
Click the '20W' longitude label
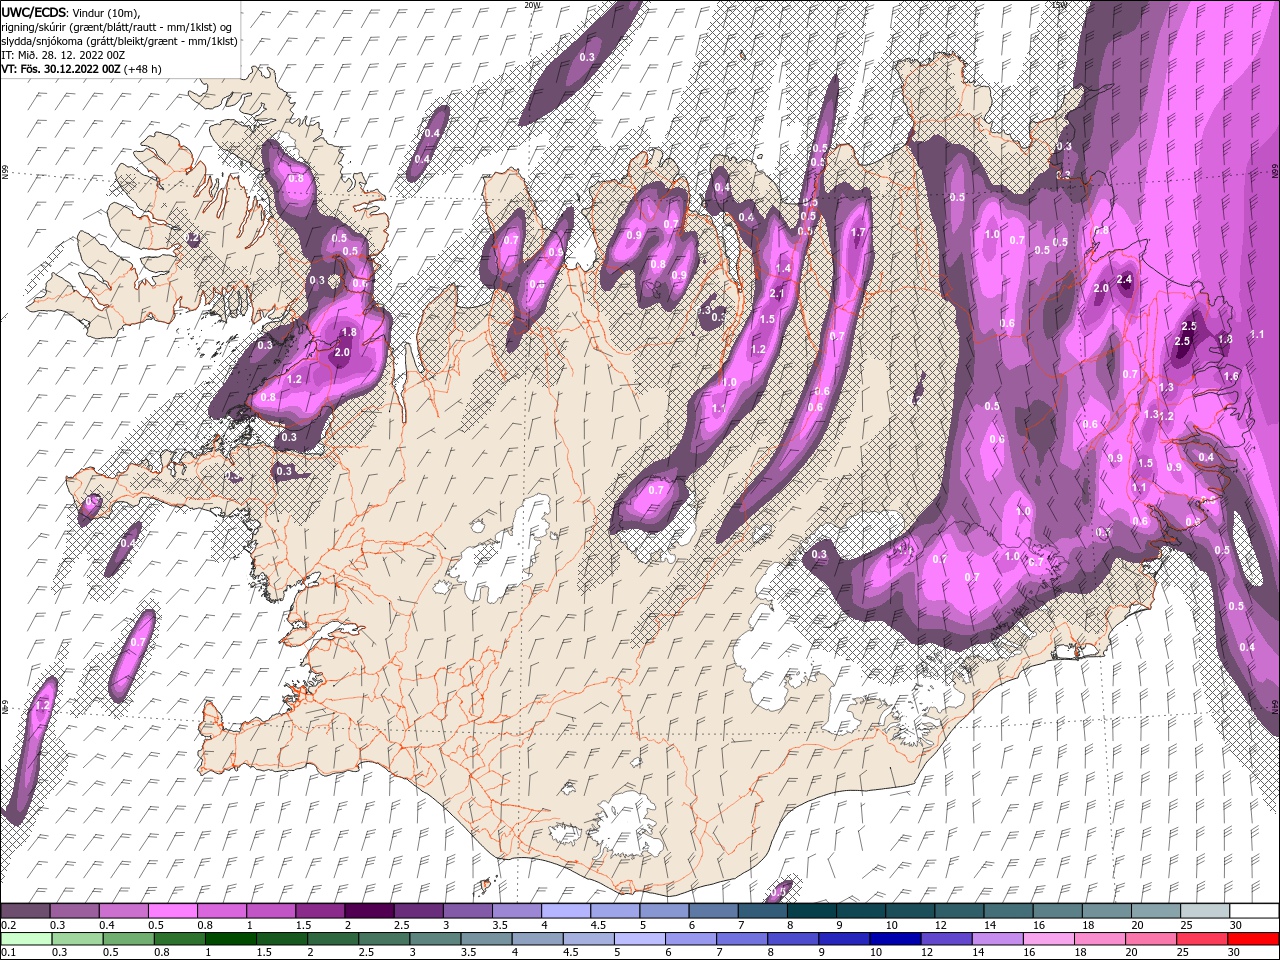(x=533, y=5)
